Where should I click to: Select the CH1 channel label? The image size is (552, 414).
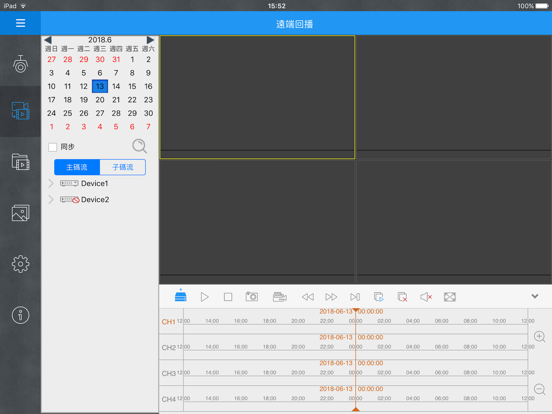click(x=169, y=322)
